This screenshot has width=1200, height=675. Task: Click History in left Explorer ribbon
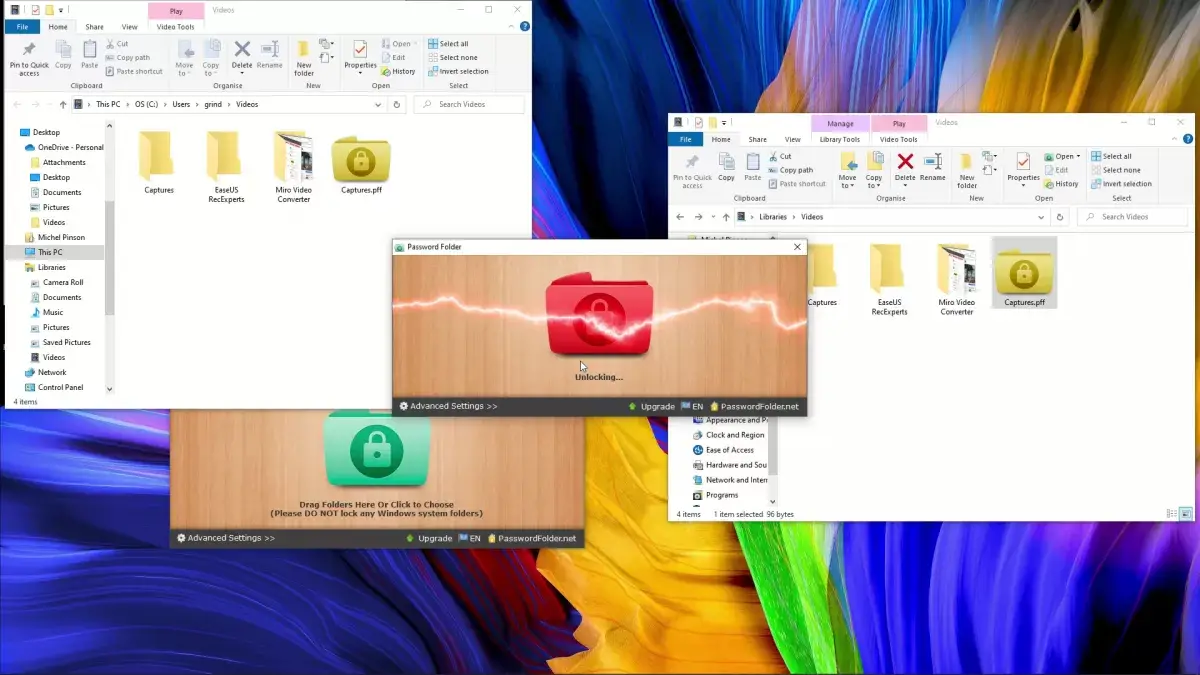point(398,72)
